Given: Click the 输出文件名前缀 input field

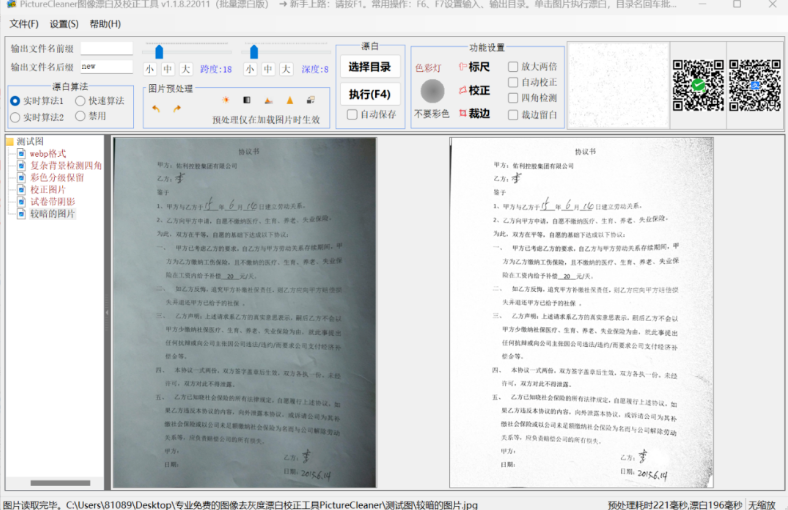Looking at the screenshot, I should click(x=107, y=48).
